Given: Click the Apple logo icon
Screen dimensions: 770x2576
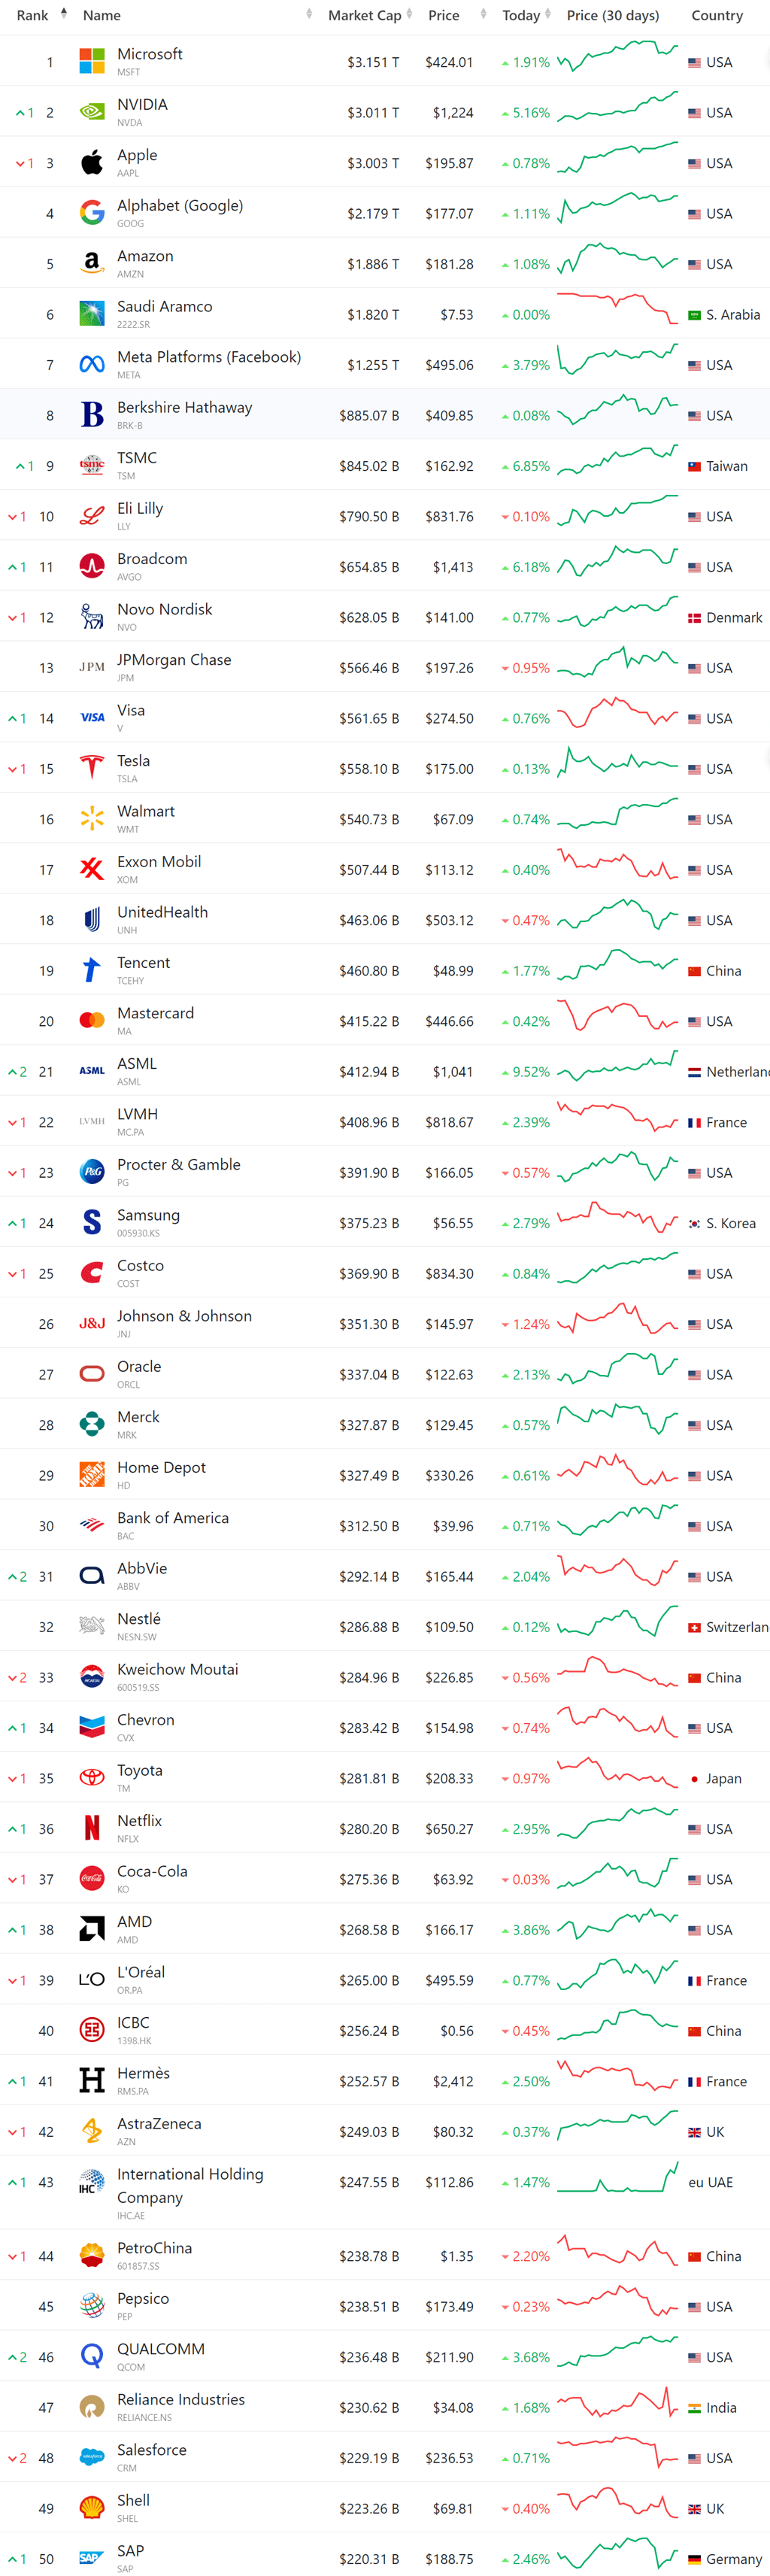Looking at the screenshot, I should (92, 162).
